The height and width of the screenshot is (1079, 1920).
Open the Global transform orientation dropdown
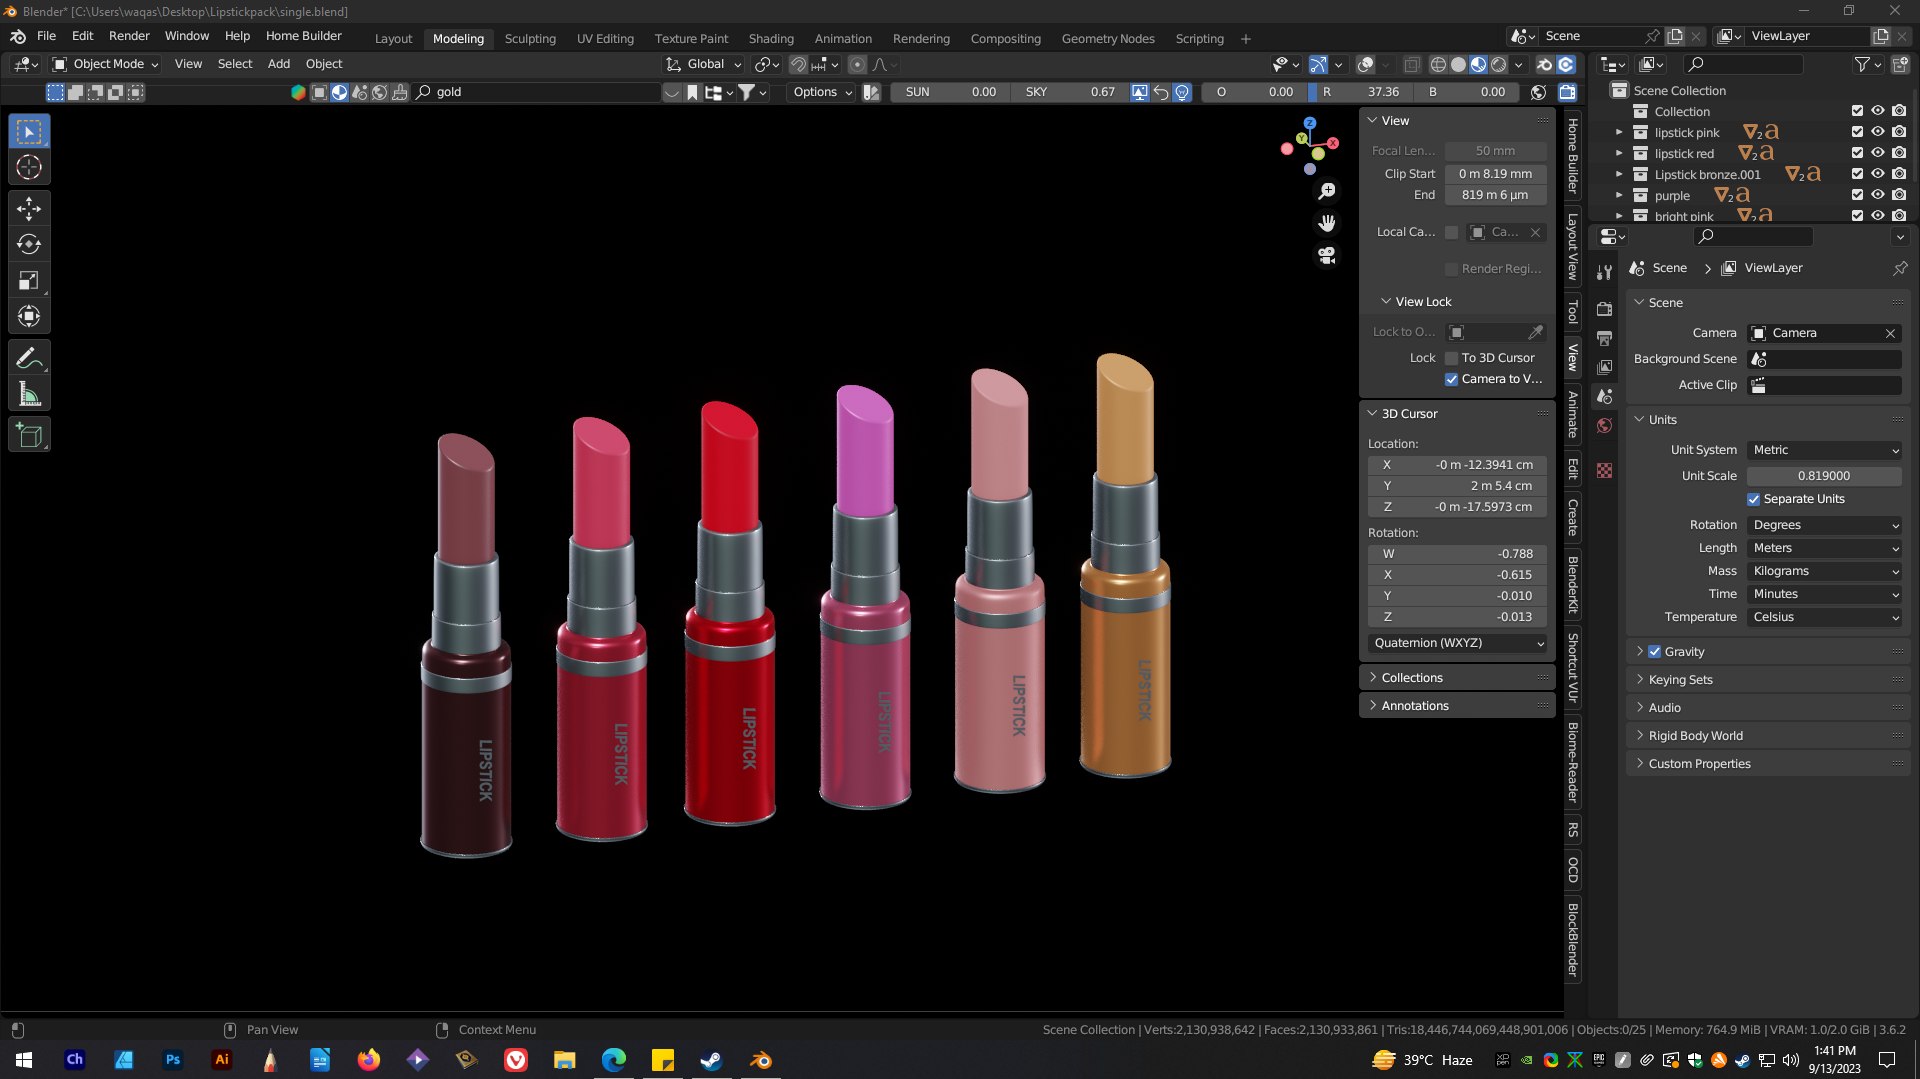(704, 64)
